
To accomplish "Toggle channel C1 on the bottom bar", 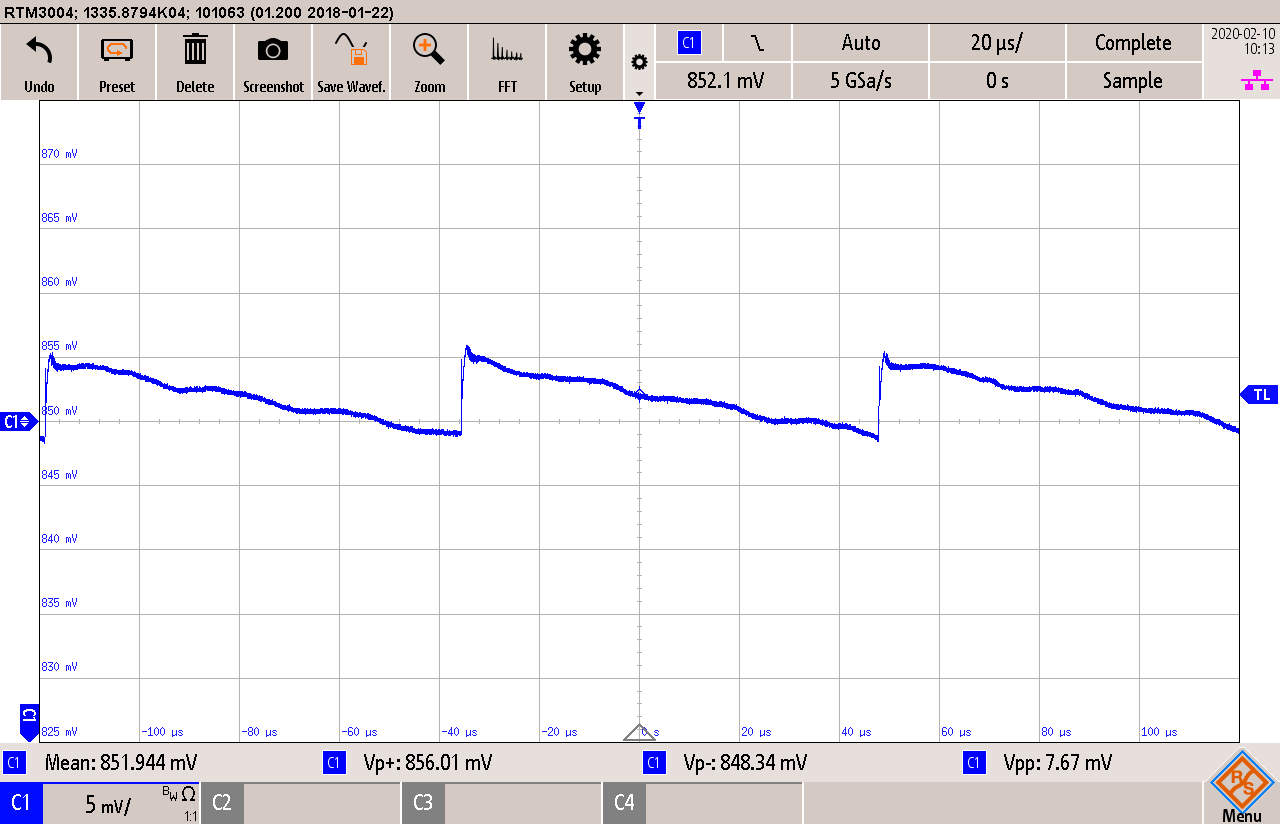I will (21, 803).
